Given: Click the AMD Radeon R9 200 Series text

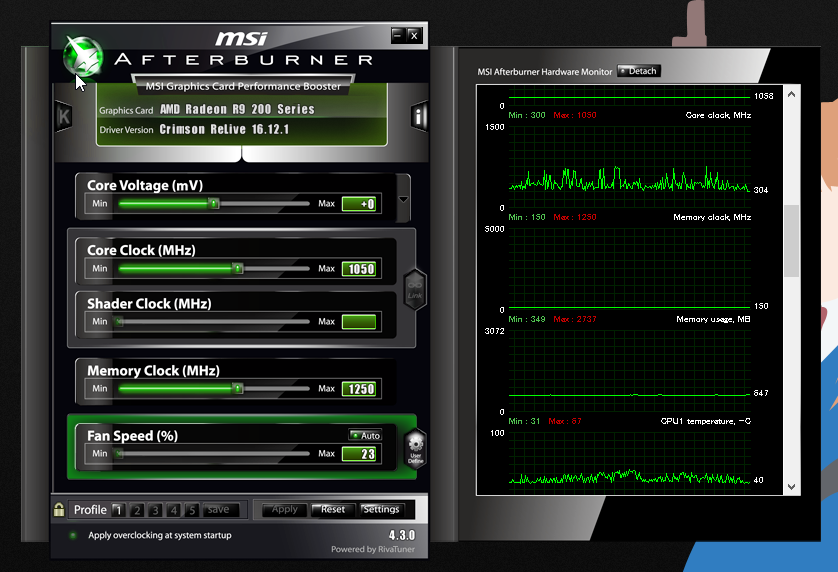Looking at the screenshot, I should [x=237, y=109].
